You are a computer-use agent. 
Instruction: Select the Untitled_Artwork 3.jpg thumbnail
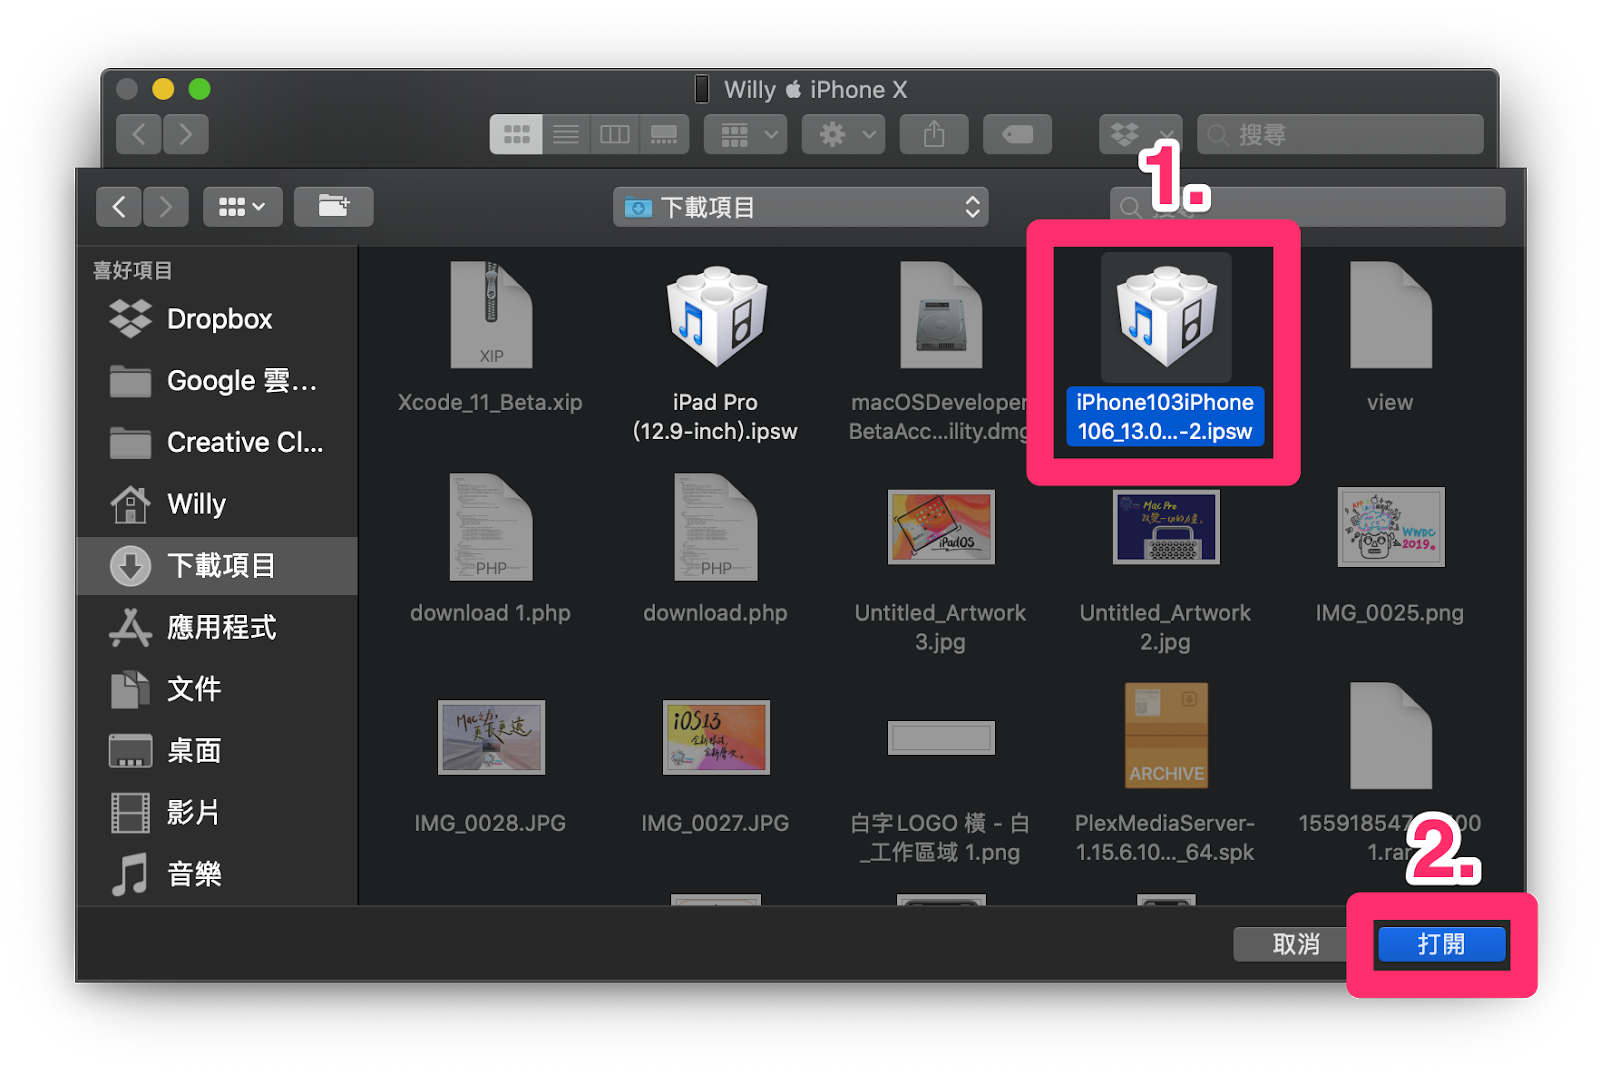[x=941, y=527]
